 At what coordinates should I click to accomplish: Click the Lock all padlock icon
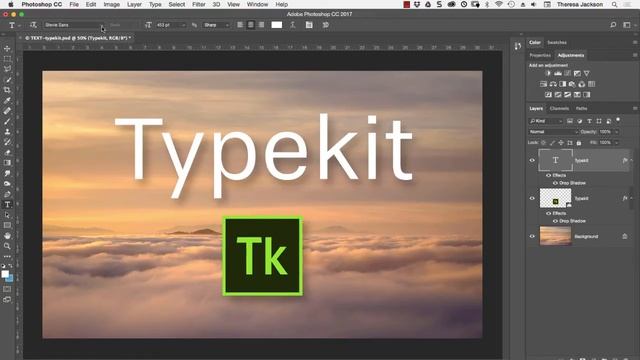tap(579, 143)
